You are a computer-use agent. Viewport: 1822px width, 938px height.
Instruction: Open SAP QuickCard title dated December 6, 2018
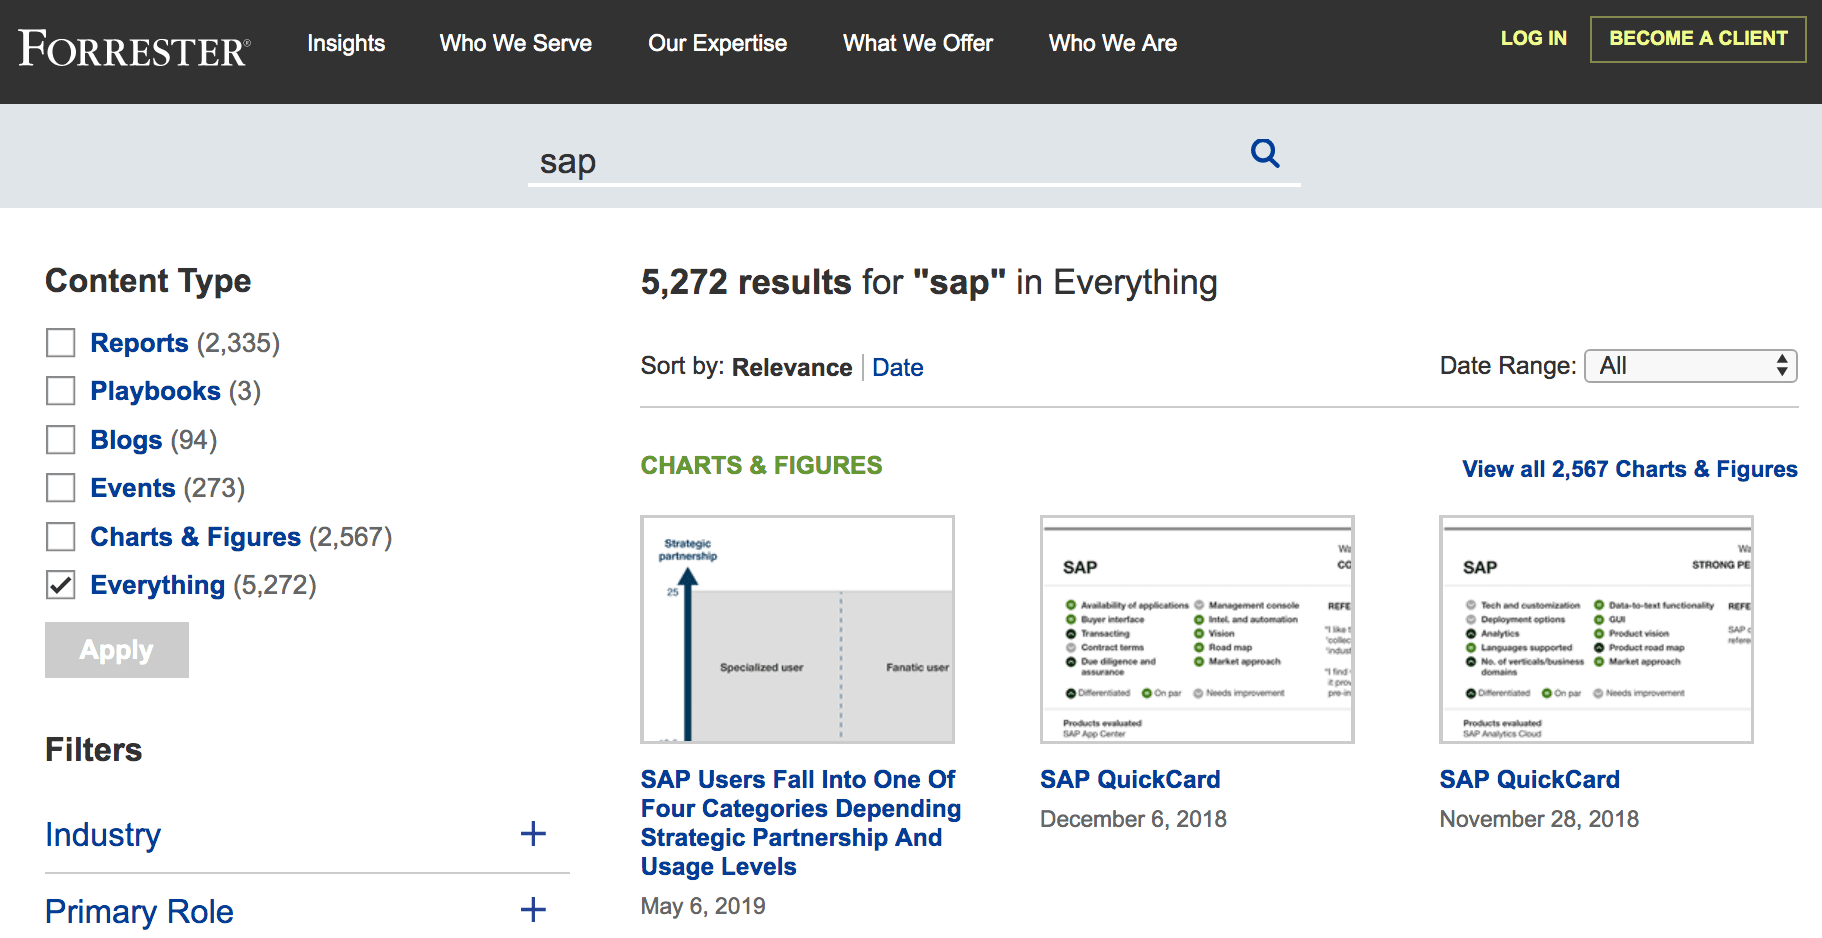click(1130, 780)
